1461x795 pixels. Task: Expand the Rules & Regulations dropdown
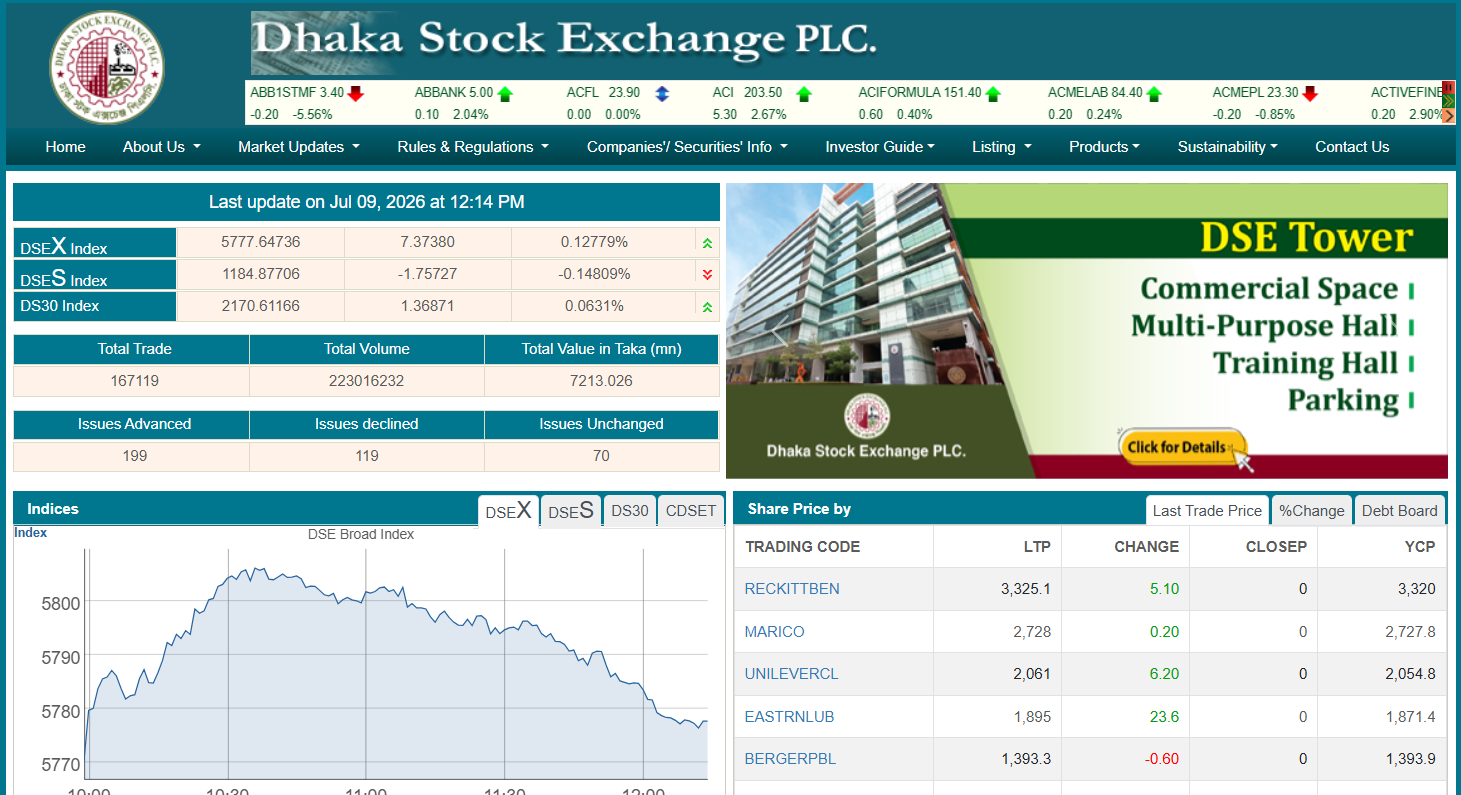(473, 147)
